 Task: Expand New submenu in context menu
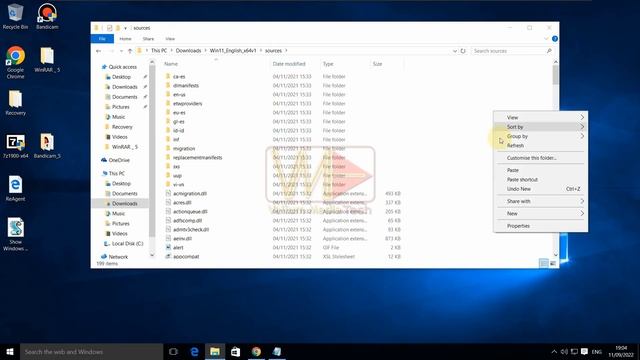(x=540, y=213)
